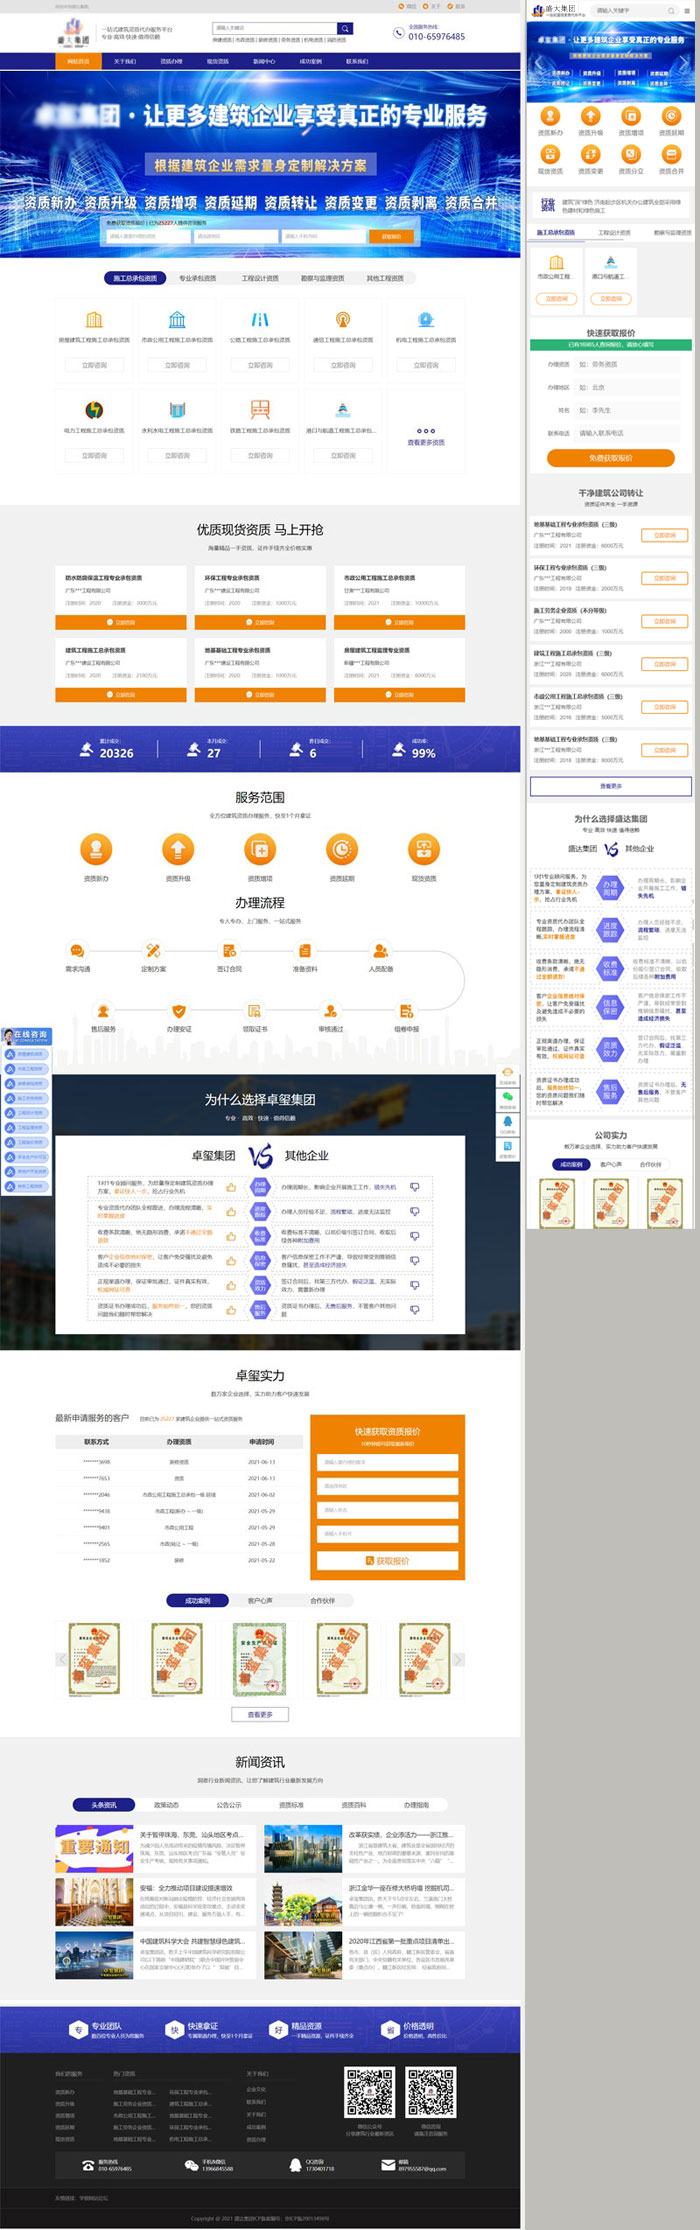The width and height of the screenshot is (700, 2230).
Task: Click the right arrow of certificate carousel
Action: click(x=458, y=1660)
